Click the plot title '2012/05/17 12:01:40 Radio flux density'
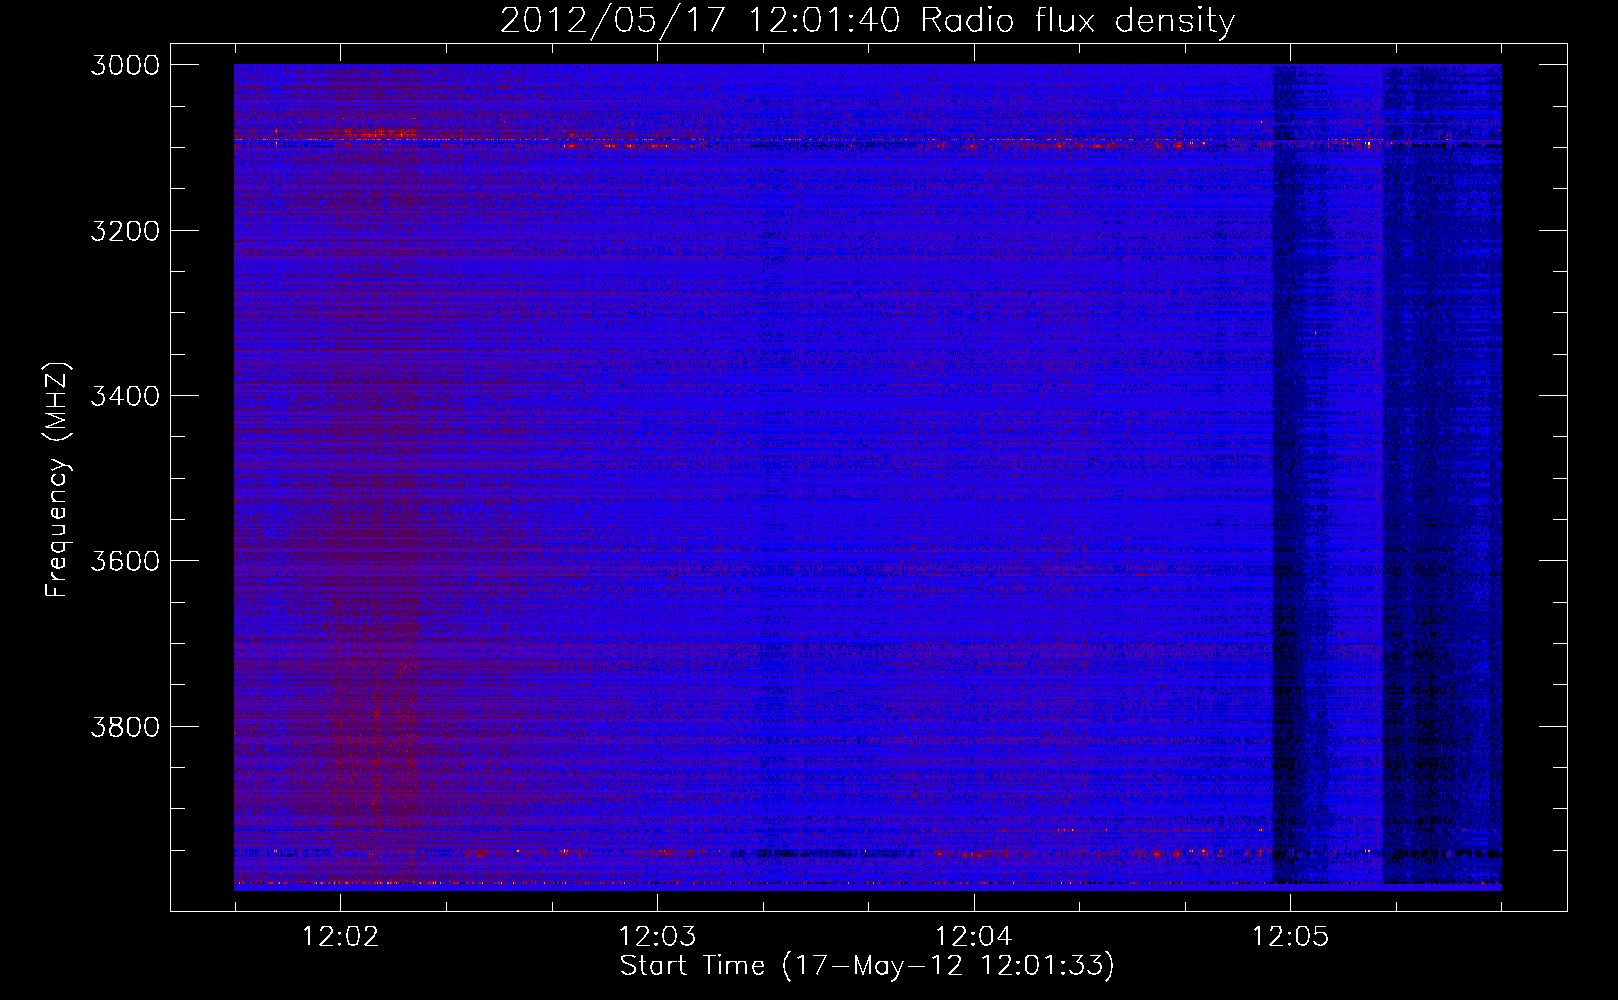The width and height of the screenshot is (1618, 1000). (x=867, y=20)
